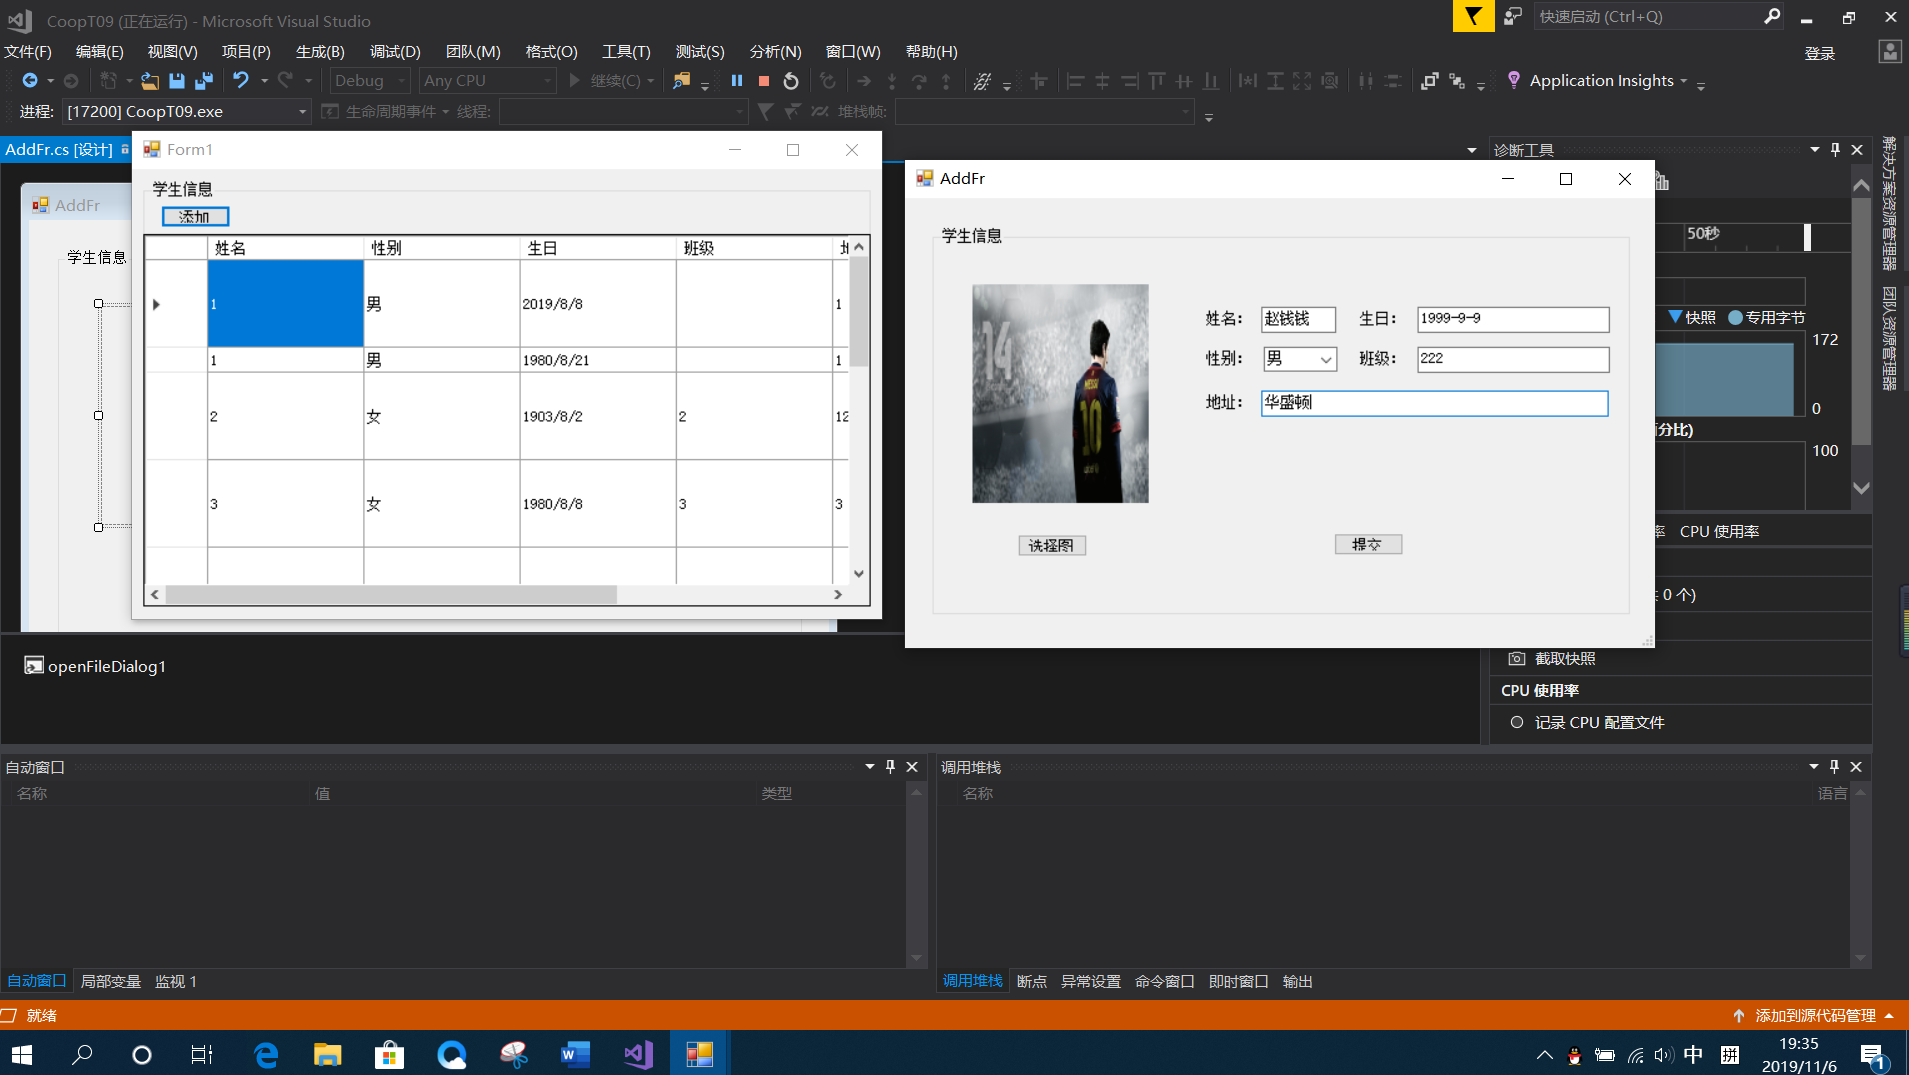This screenshot has width=1909, height=1075.
Task: Click the 截取快照 take snapshot button
Action: coord(1565,659)
